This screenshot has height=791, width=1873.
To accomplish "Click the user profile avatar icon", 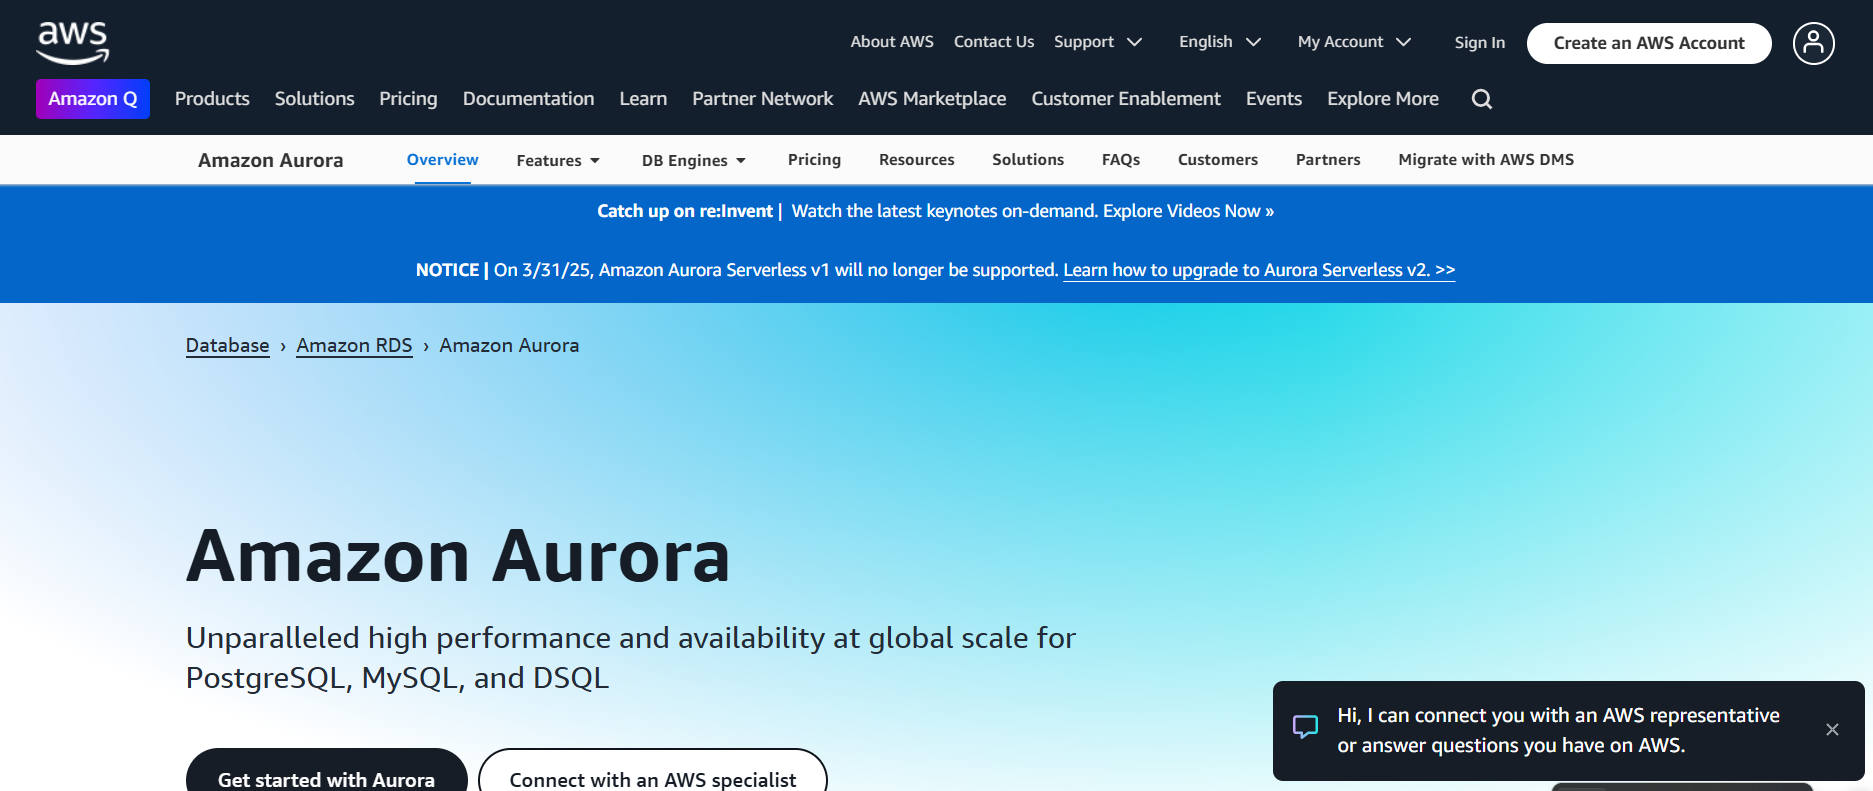I will pyautogui.click(x=1812, y=43).
